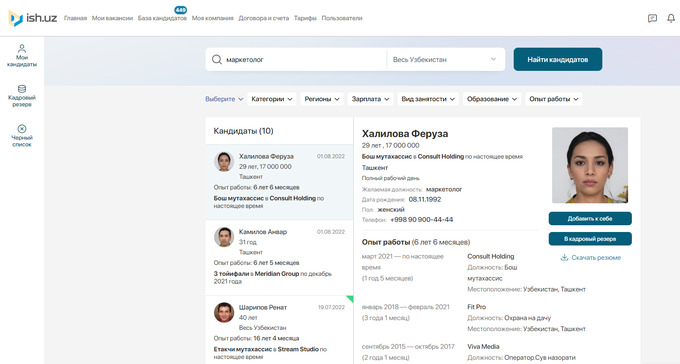Open Мои кандидаты in the sidebar
The height and width of the screenshot is (364, 680).
(x=22, y=56)
